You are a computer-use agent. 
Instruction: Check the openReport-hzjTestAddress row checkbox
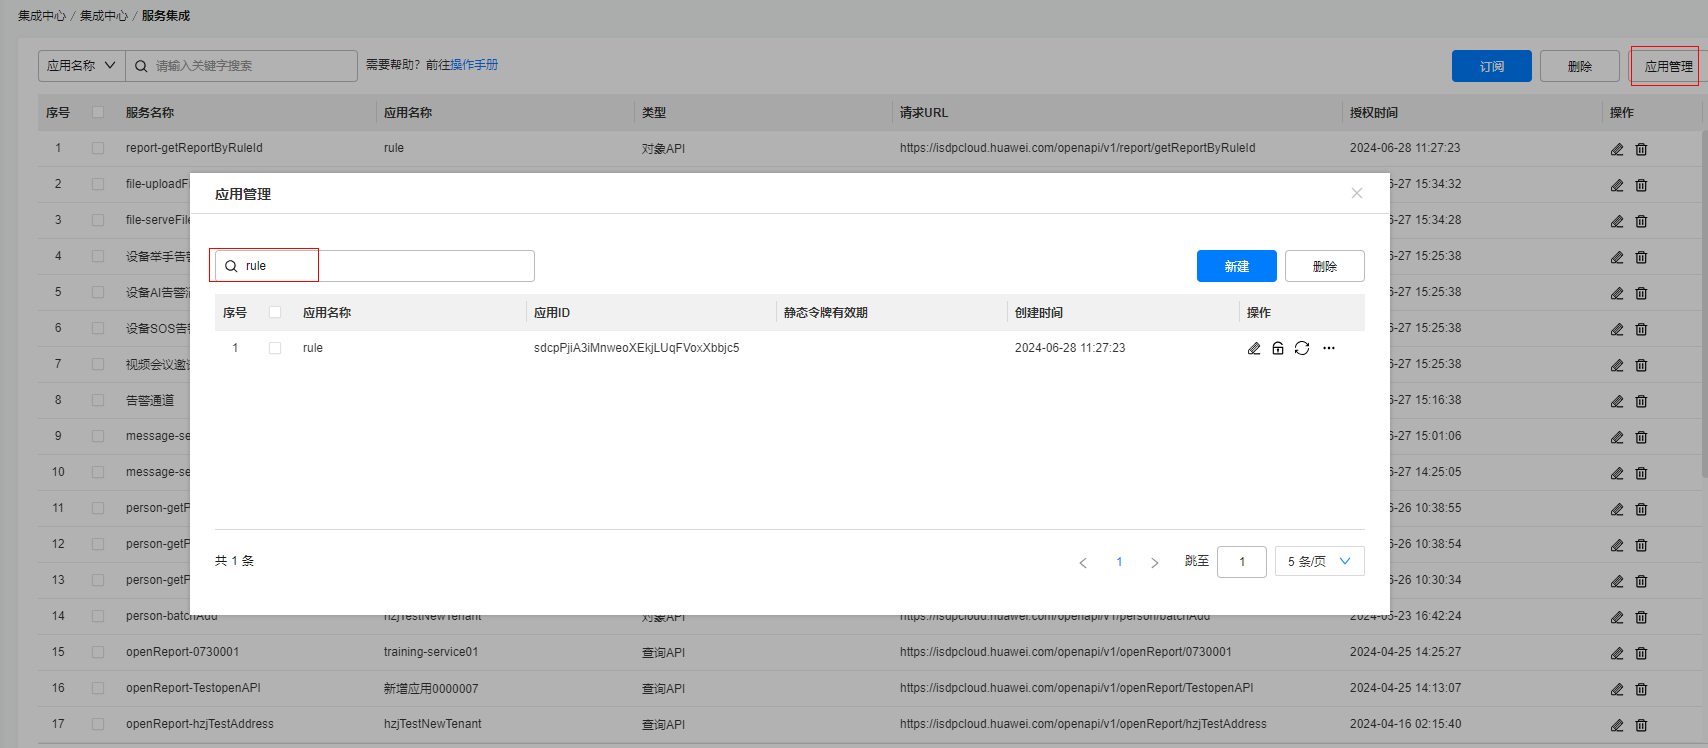tap(98, 724)
